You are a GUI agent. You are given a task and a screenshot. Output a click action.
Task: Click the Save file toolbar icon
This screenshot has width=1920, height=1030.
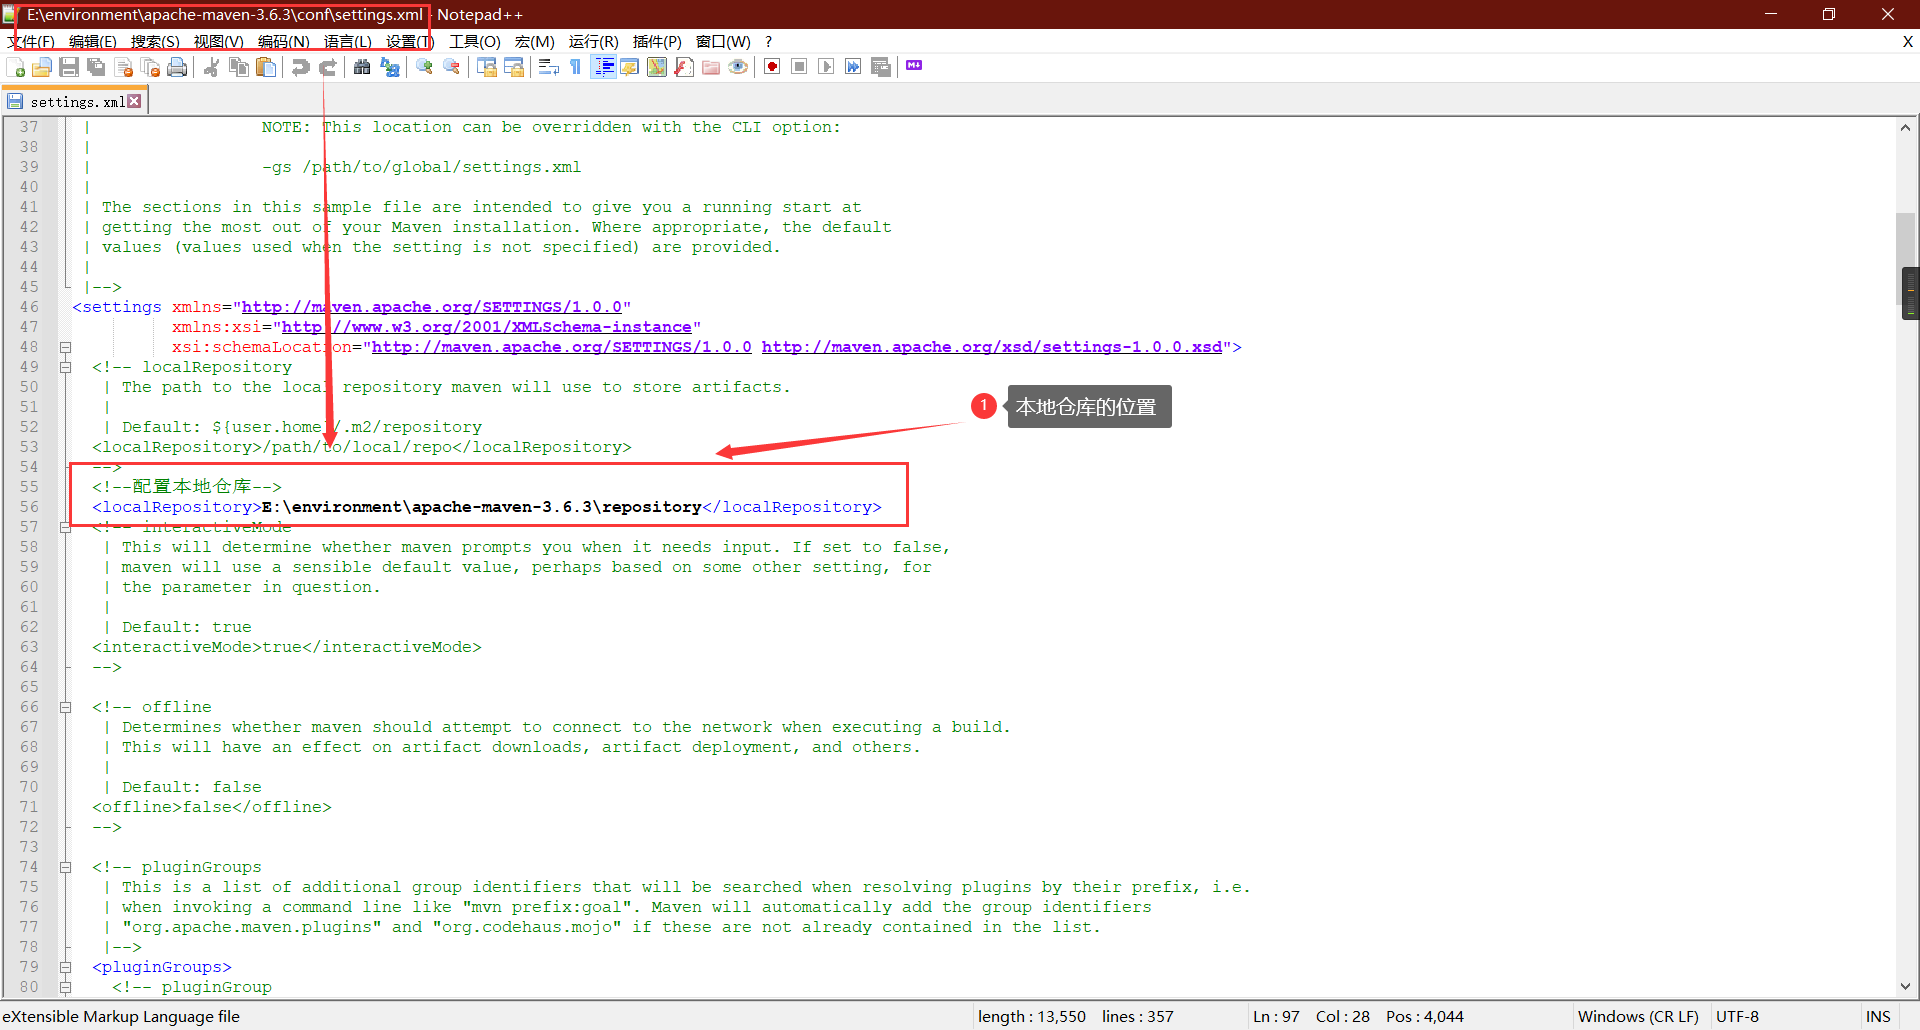click(x=69, y=67)
